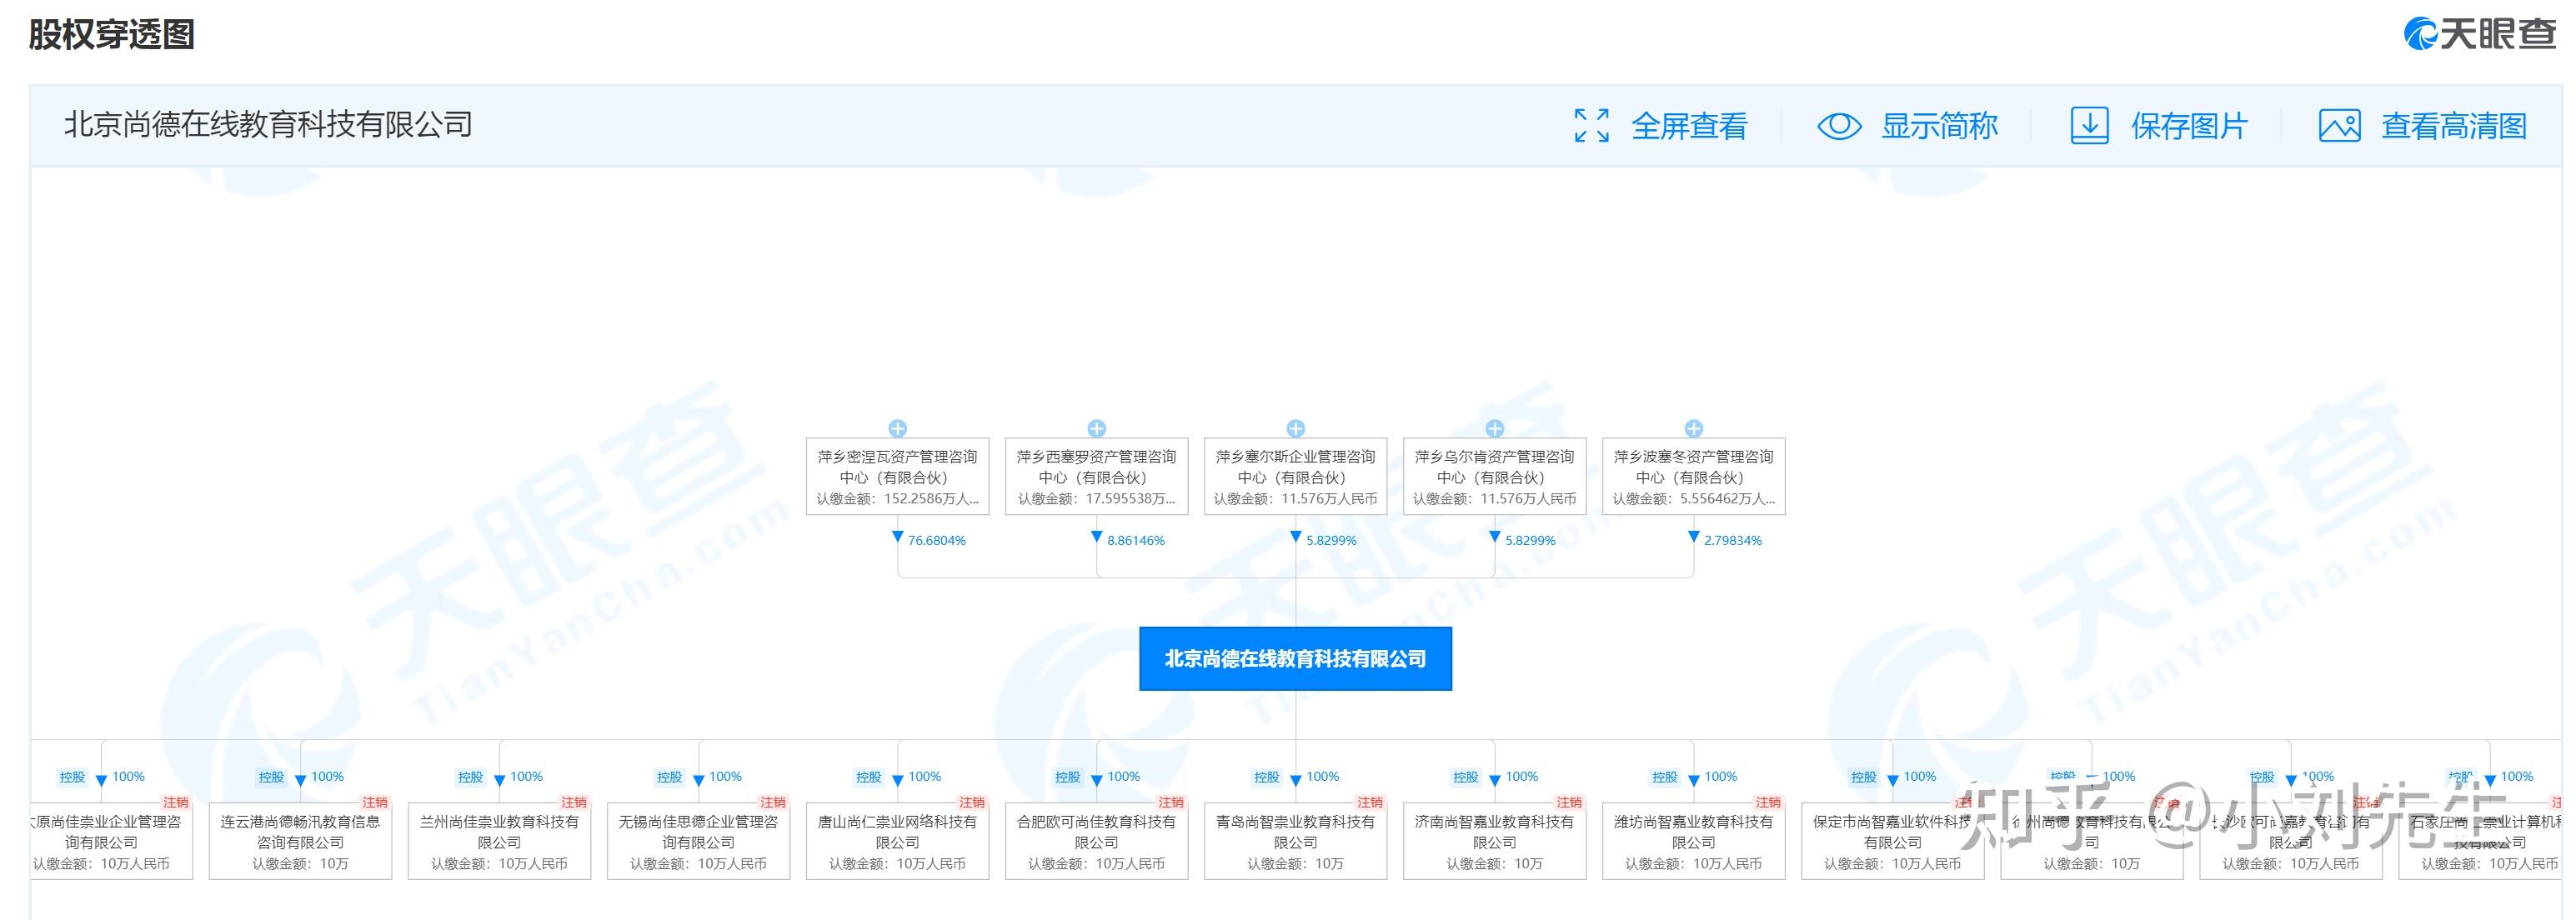
Task: Open the 萍乡波塞冬资产管理咨询中心 node
Action: (1694, 477)
